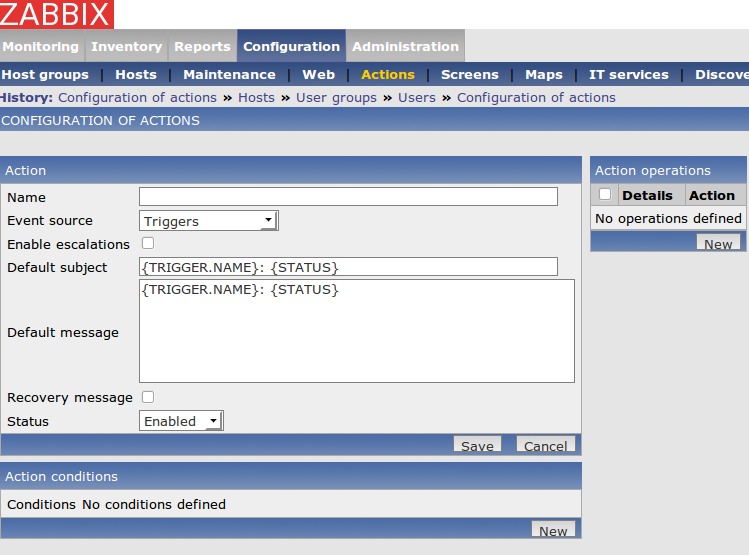Click the Zabbix logo

point(56,14)
